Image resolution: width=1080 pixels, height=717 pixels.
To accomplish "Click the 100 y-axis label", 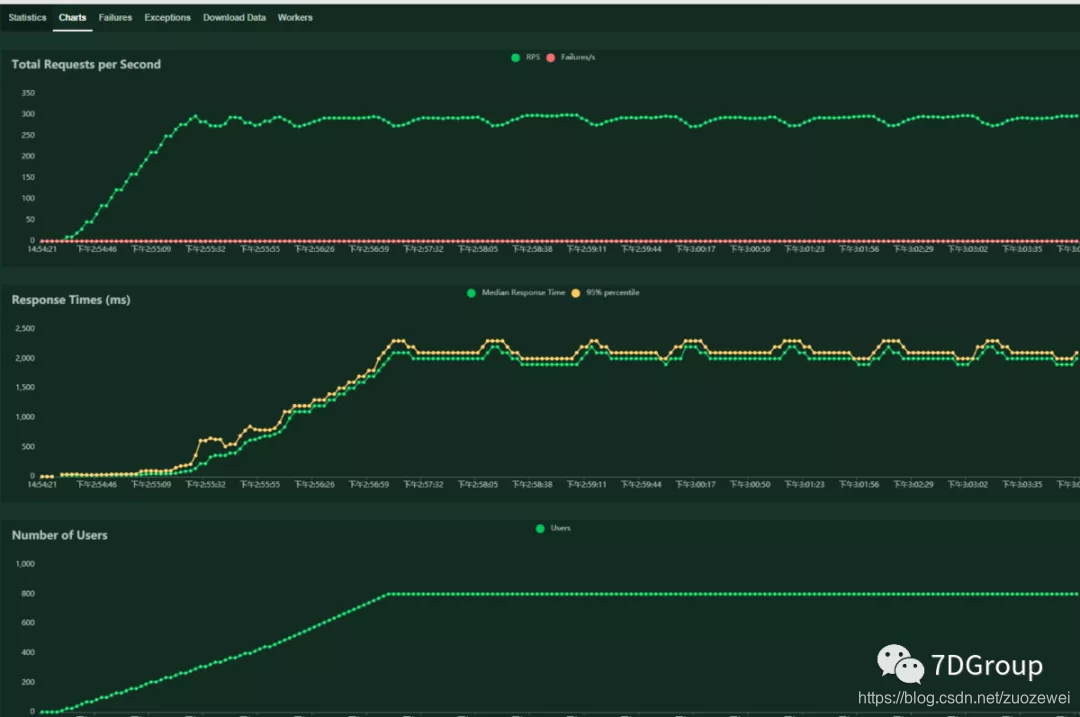I will pos(28,198).
